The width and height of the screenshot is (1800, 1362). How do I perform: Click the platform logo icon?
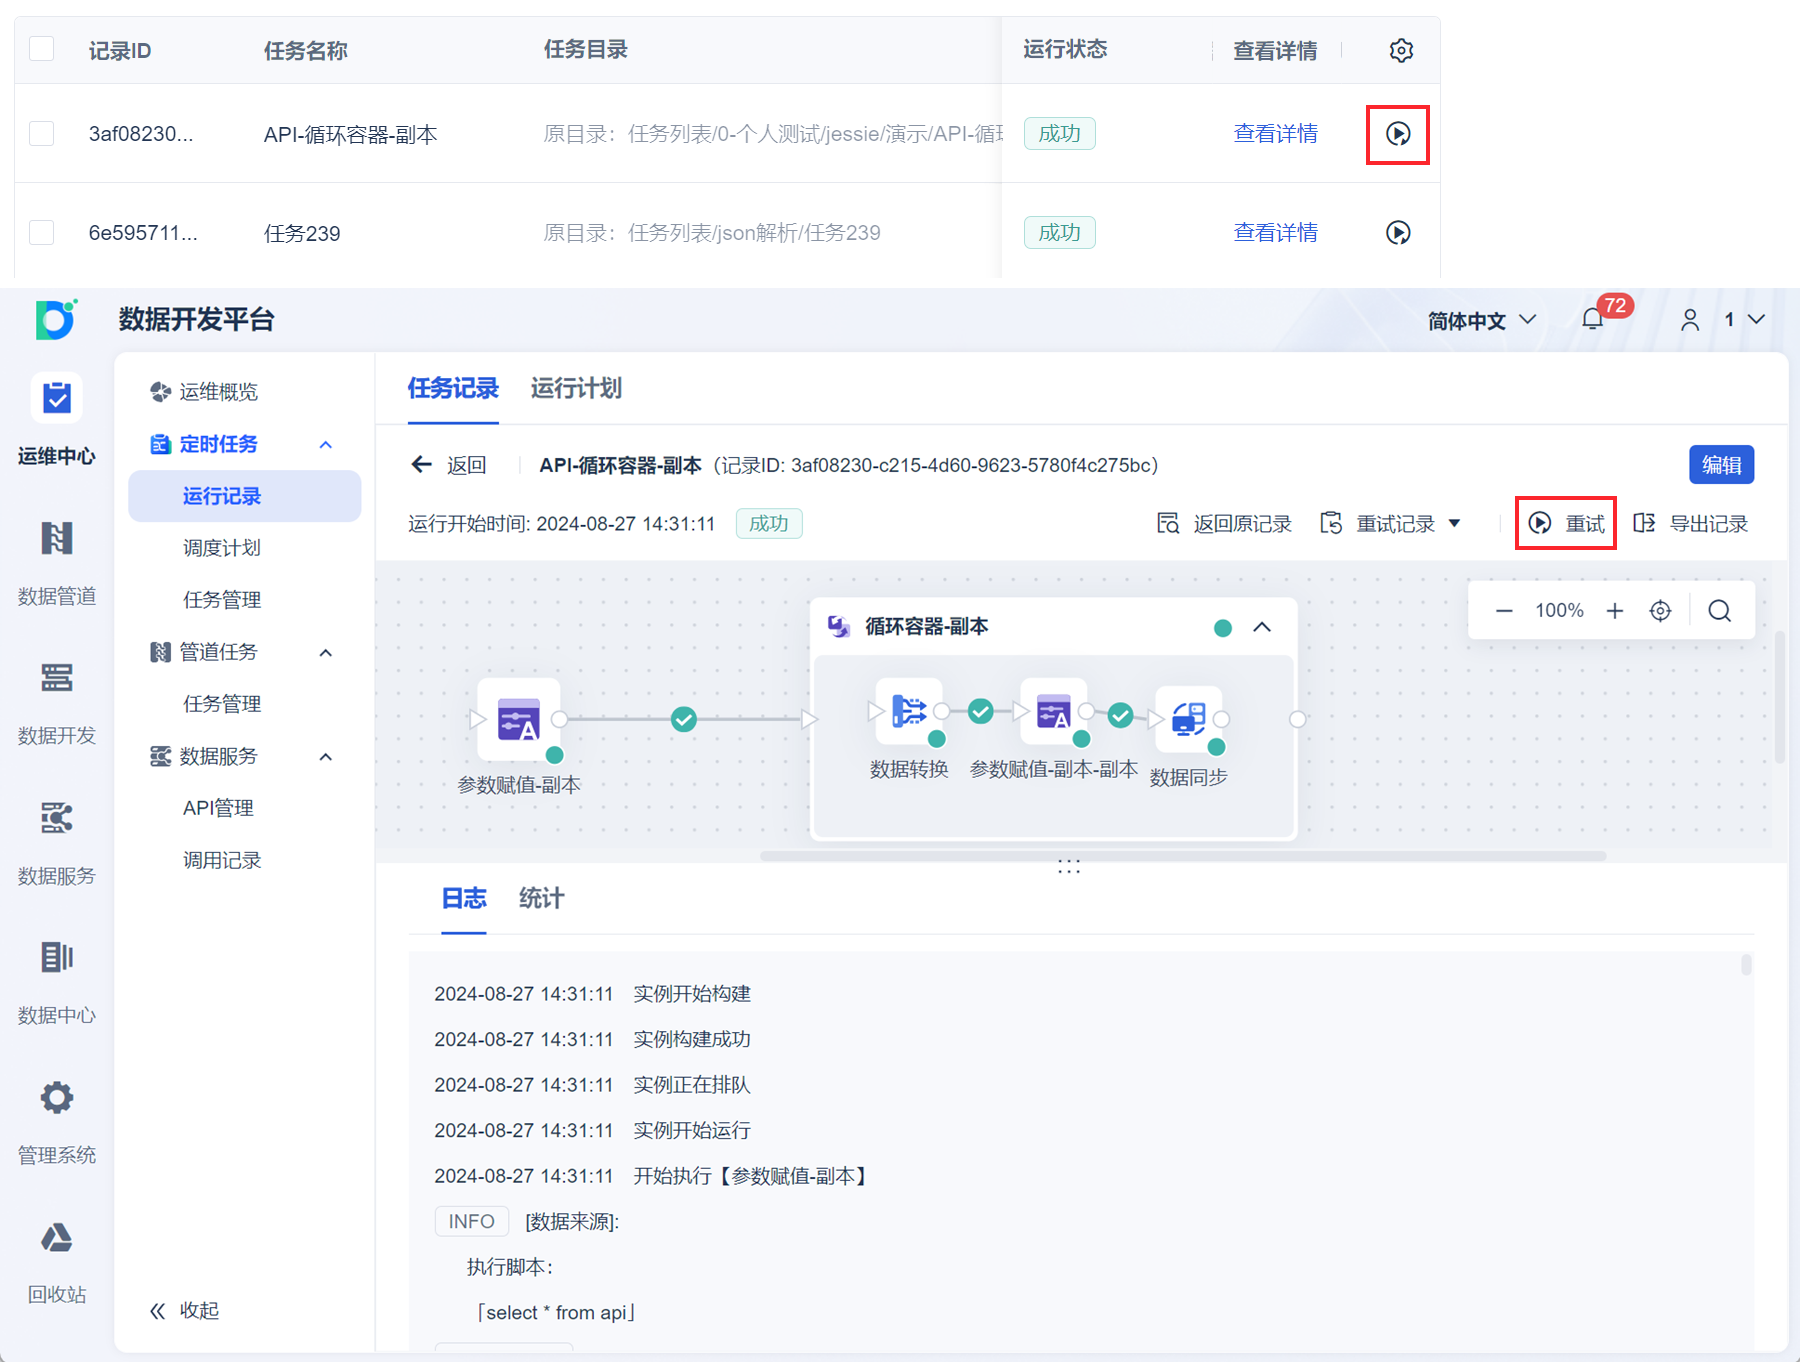point(56,319)
